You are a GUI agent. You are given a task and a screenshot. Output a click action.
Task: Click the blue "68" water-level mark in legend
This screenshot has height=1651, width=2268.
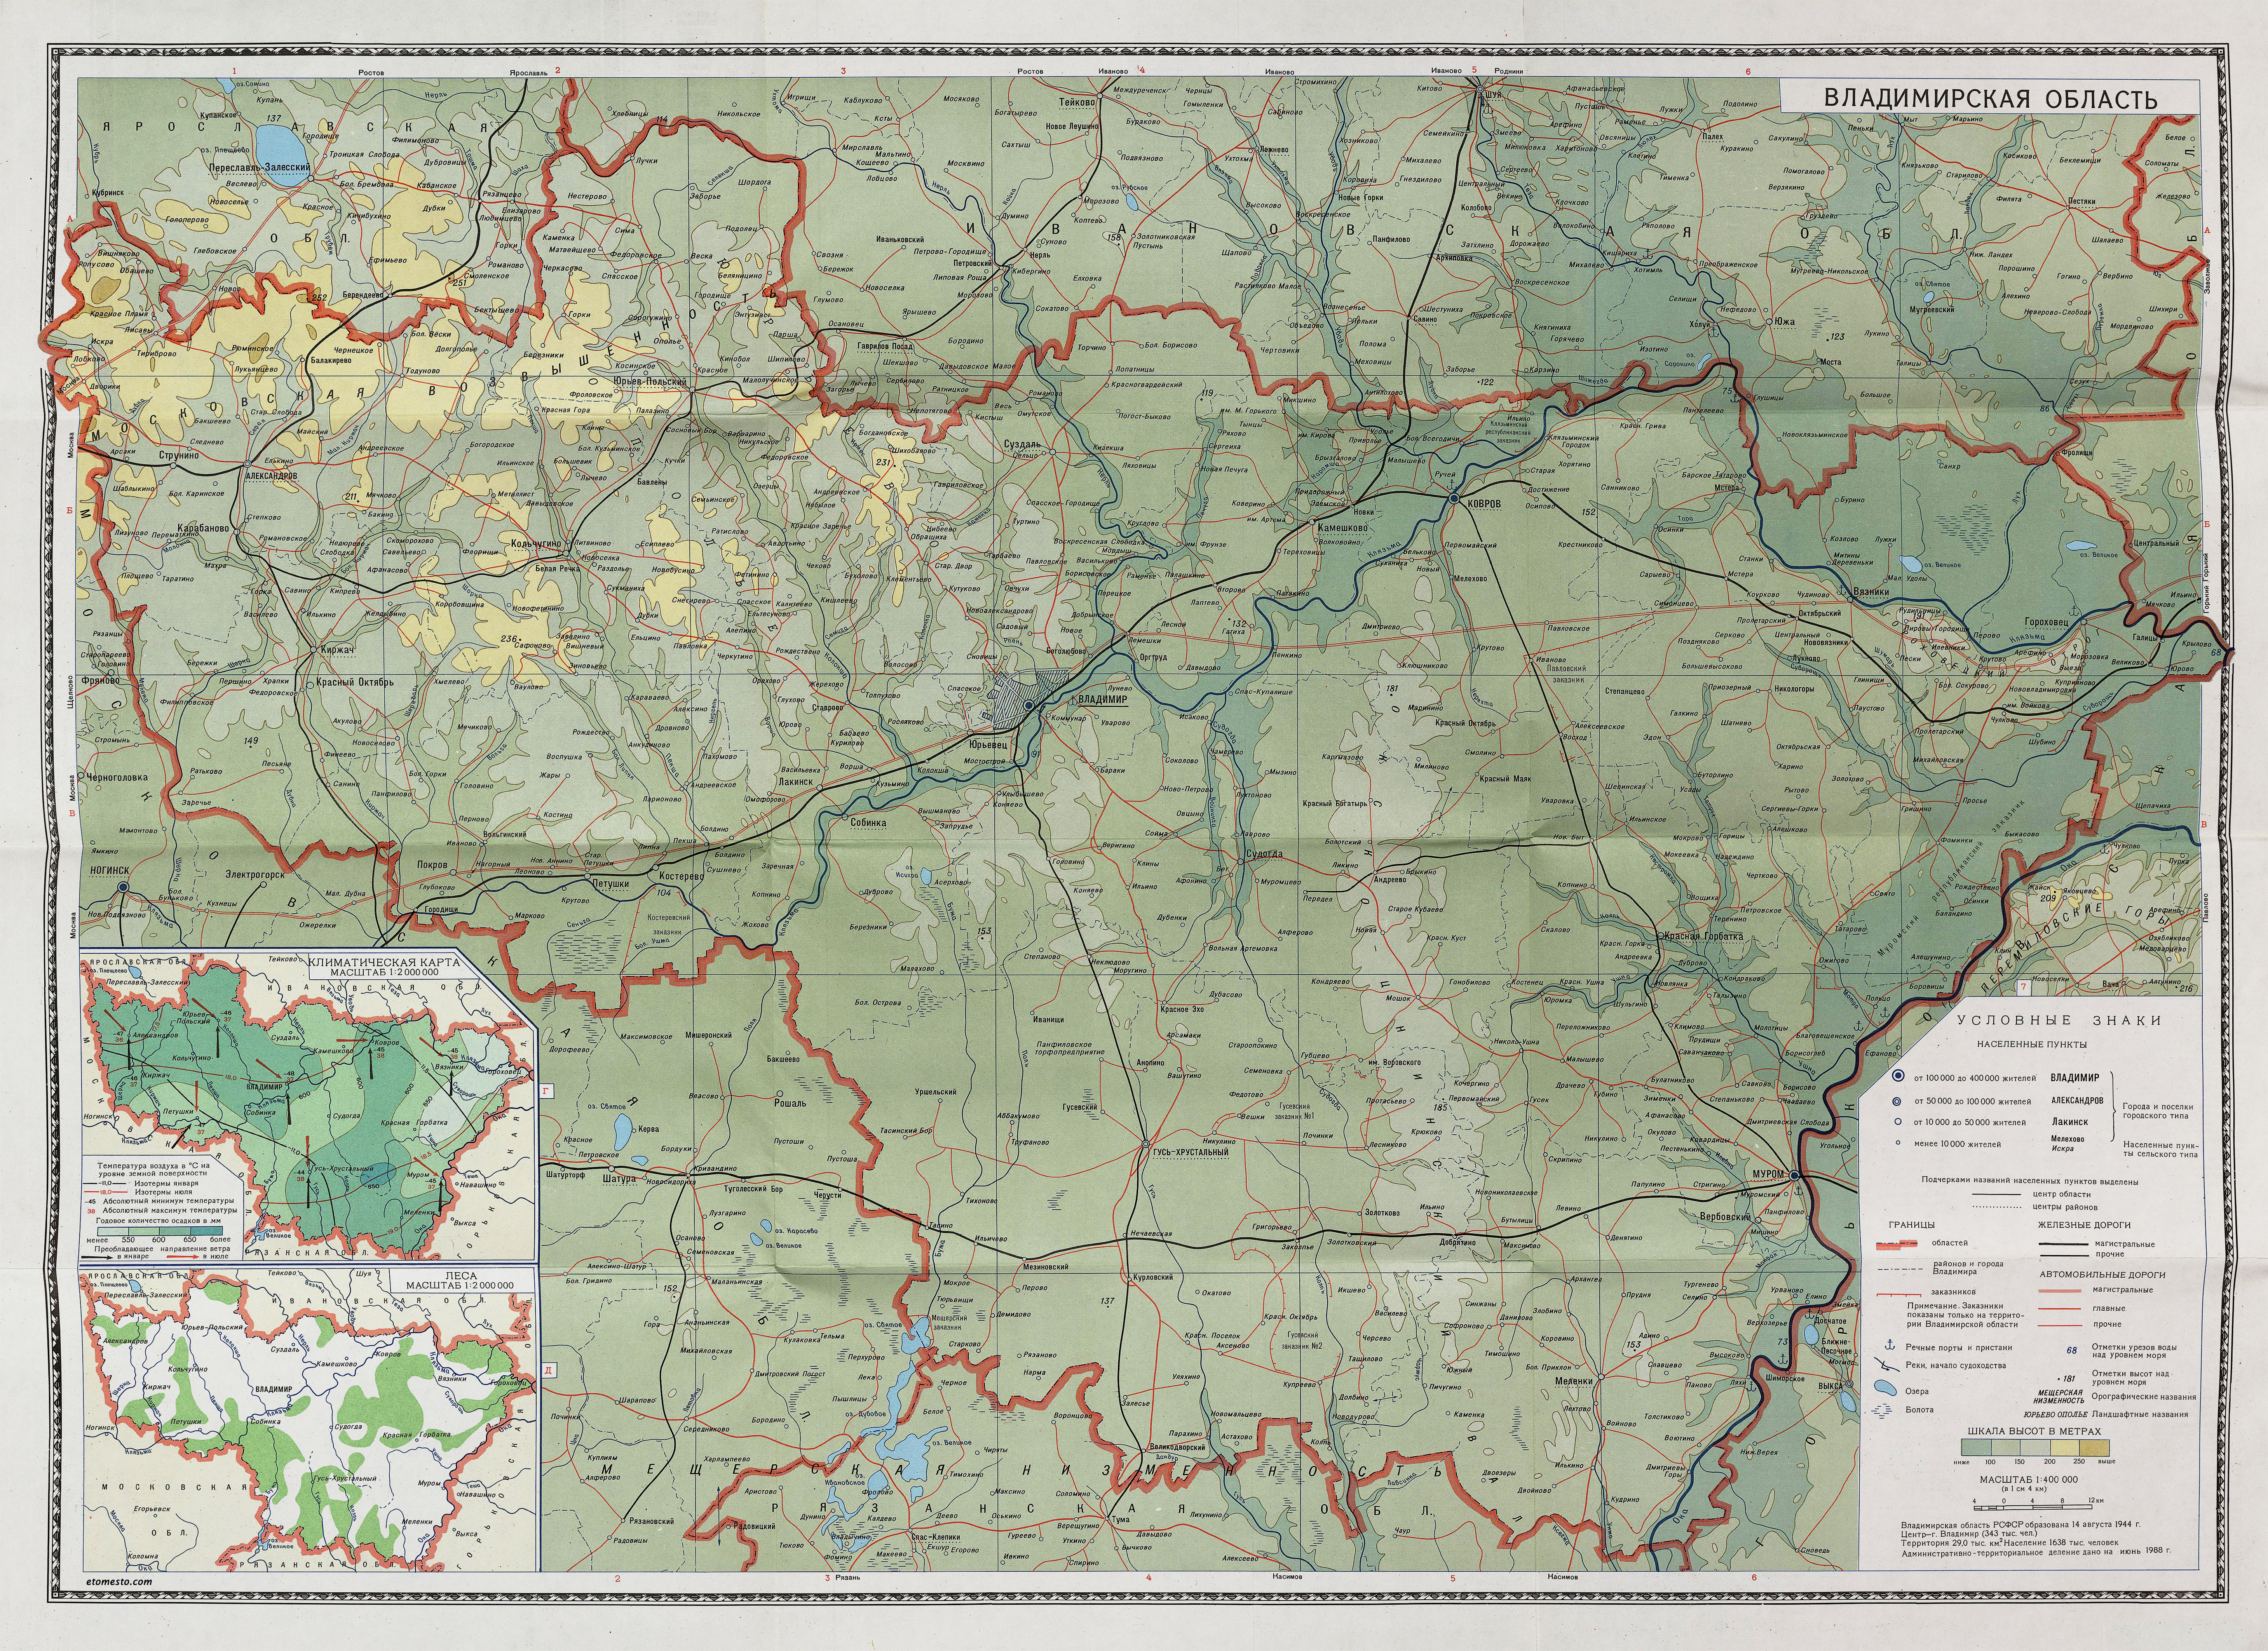[2072, 1351]
